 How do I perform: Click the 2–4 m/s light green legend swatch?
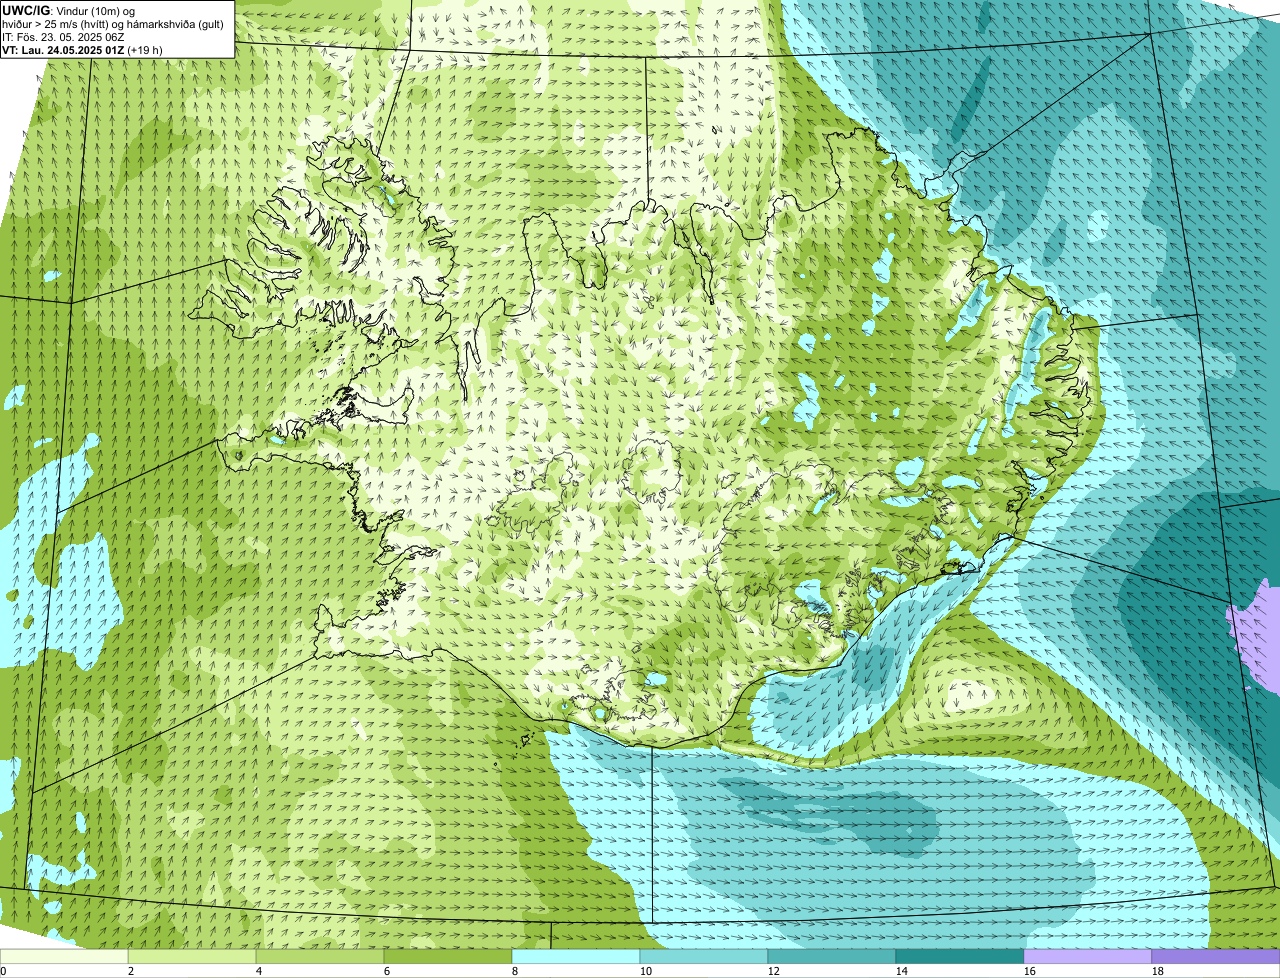[x=192, y=957]
